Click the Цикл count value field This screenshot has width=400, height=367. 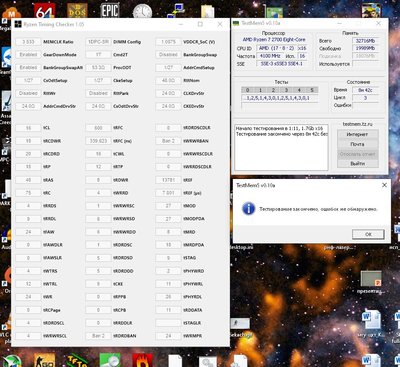point(365,98)
